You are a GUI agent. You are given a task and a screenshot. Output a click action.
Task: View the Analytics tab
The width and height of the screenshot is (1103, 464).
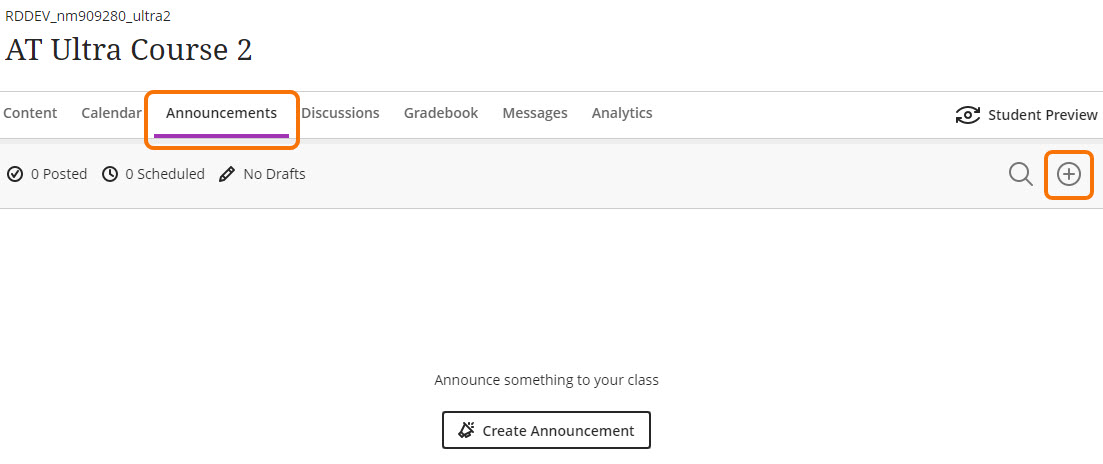pyautogui.click(x=622, y=113)
